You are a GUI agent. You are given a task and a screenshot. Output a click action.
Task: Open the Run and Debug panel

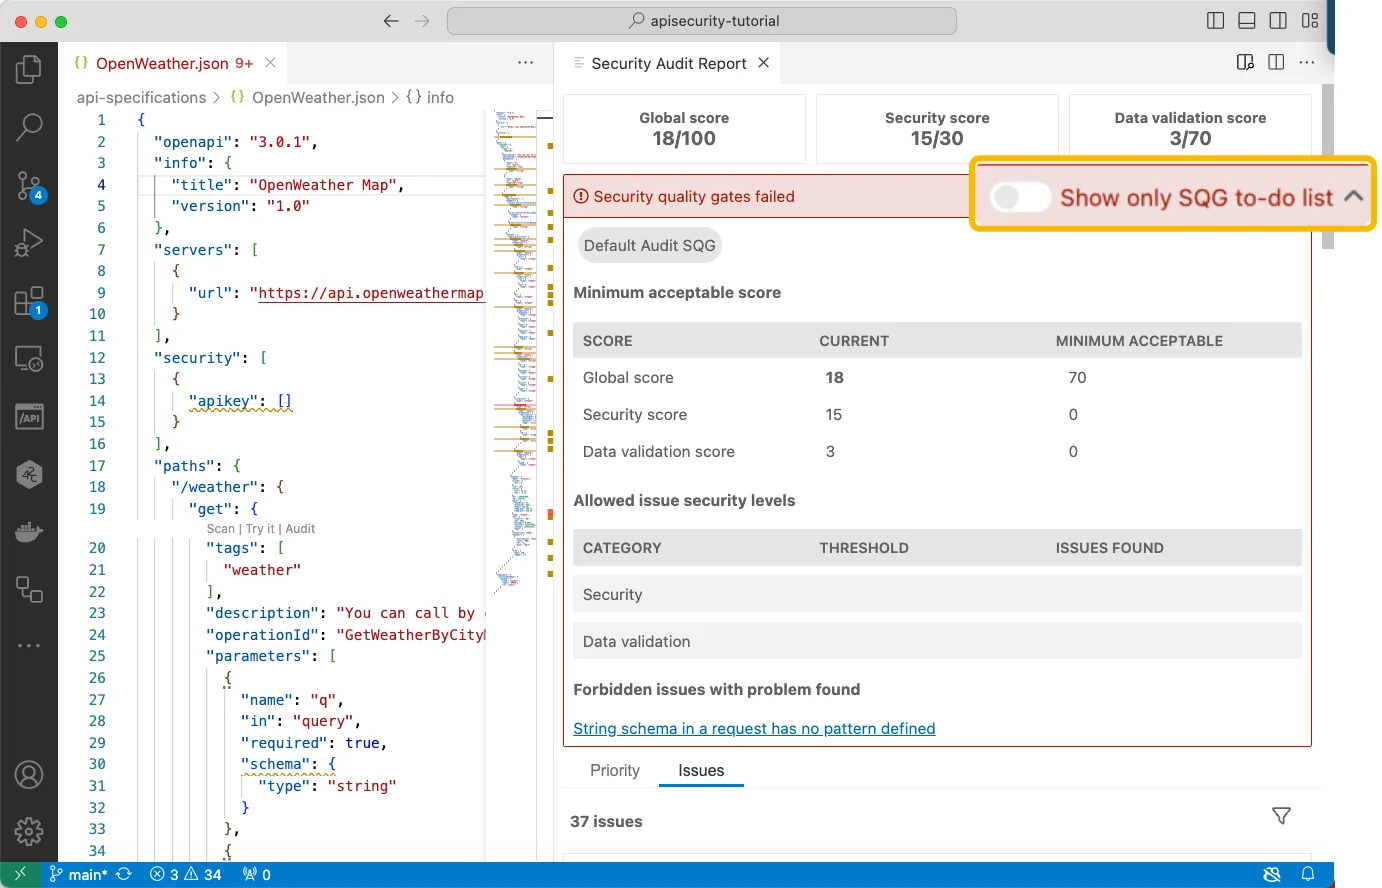coord(30,242)
